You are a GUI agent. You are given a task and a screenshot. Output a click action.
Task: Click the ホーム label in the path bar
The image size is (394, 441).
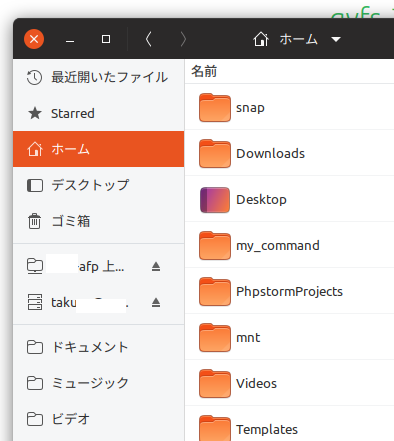298,39
